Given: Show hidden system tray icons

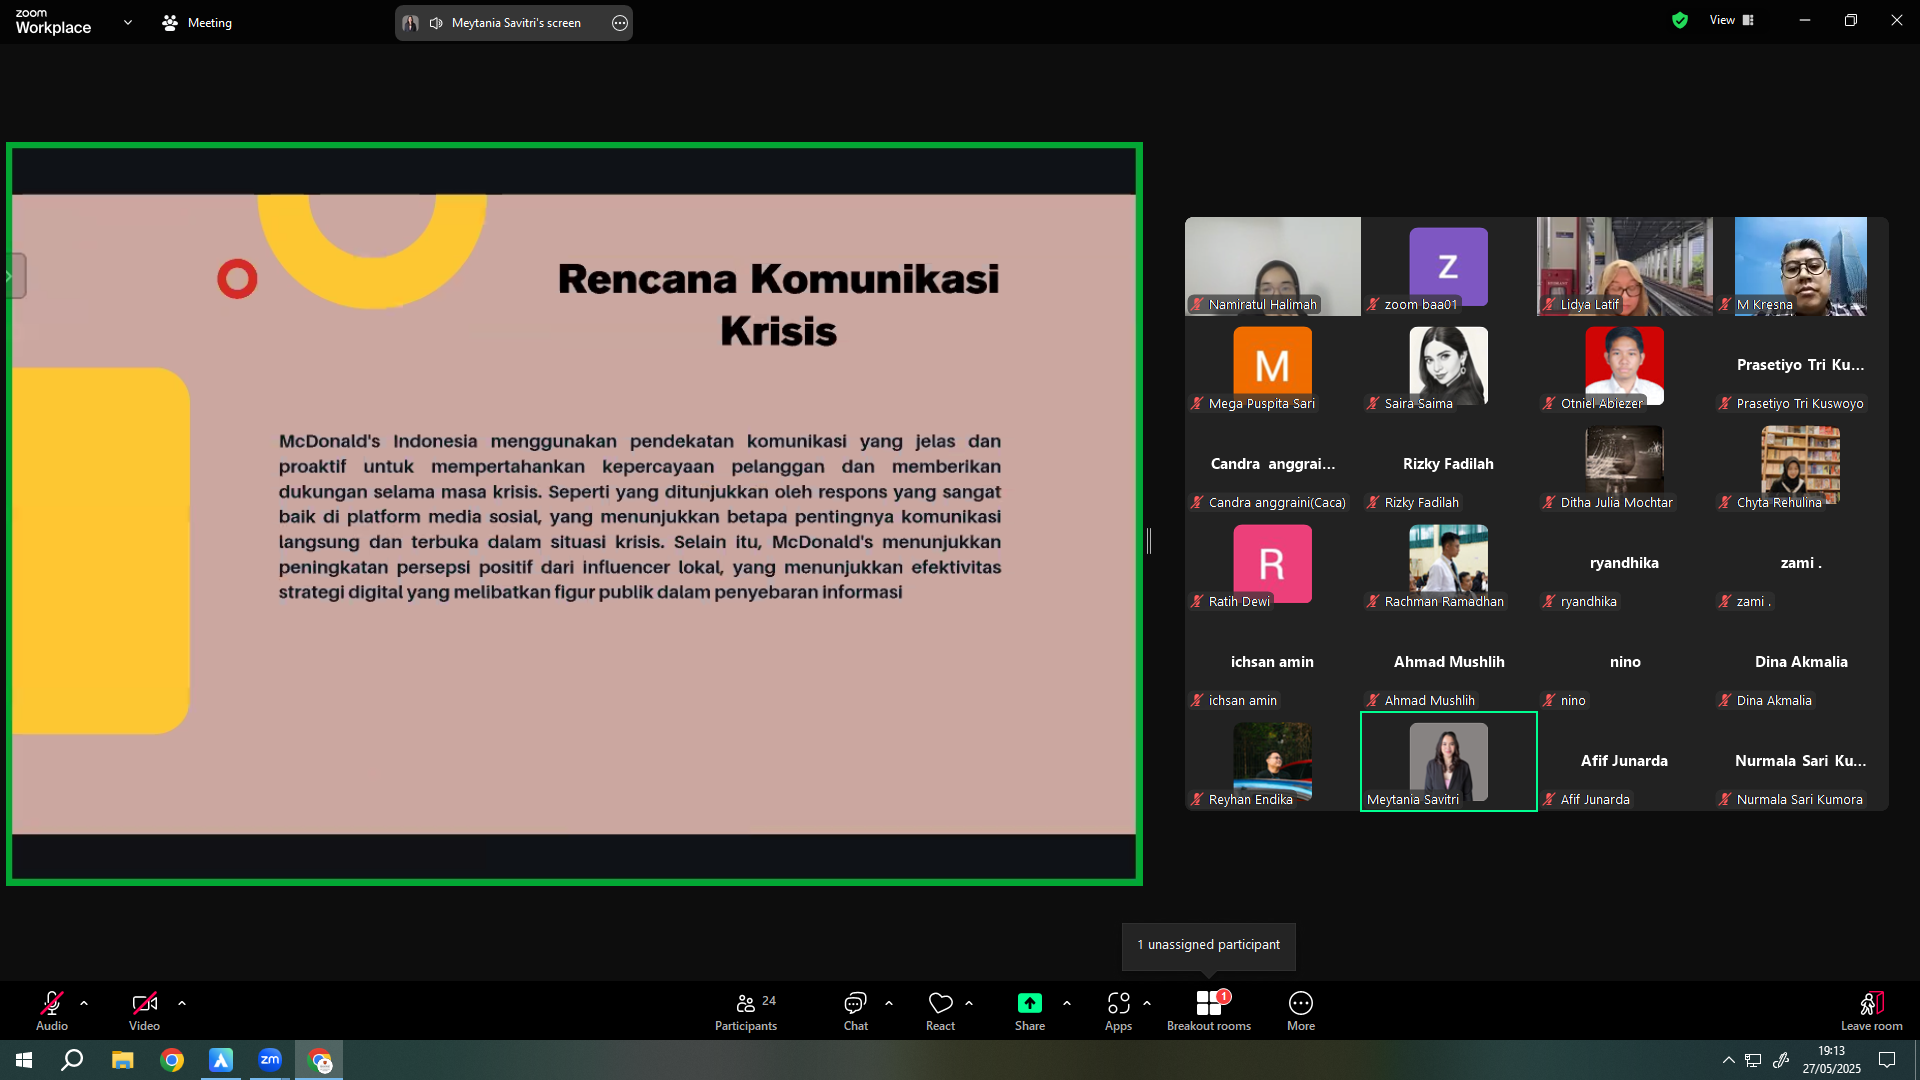Looking at the screenshot, I should coord(1728,1060).
